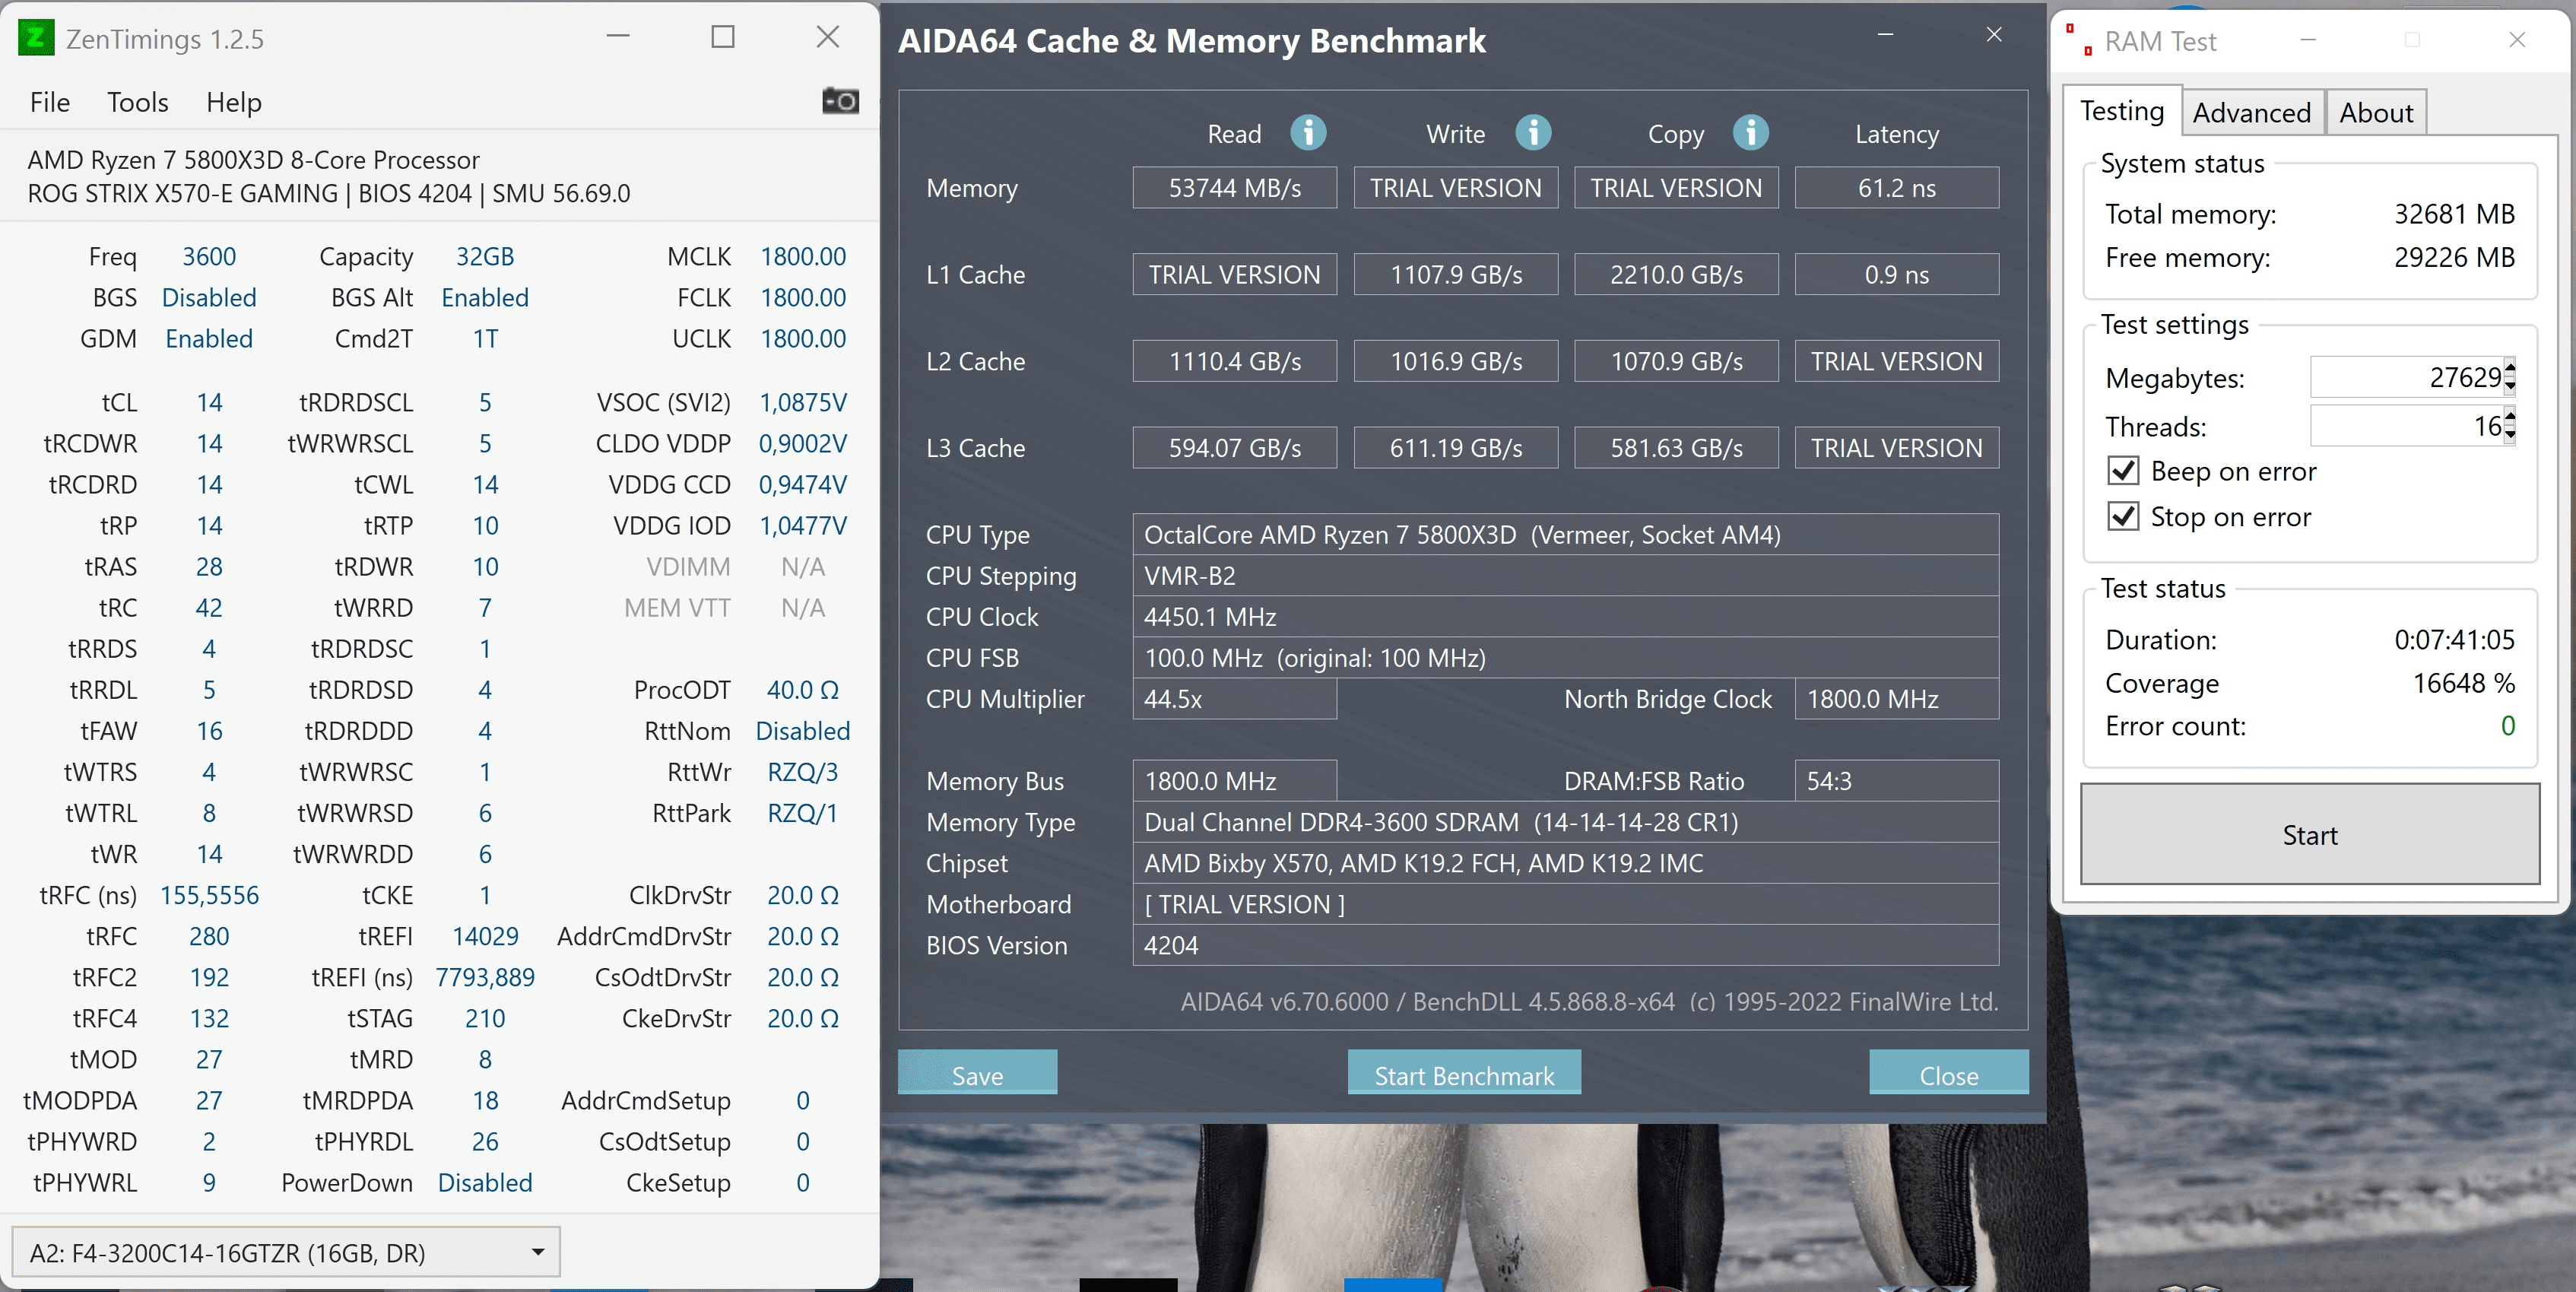
Task: Click the Total memory value 32681 MB
Action: [2454, 214]
